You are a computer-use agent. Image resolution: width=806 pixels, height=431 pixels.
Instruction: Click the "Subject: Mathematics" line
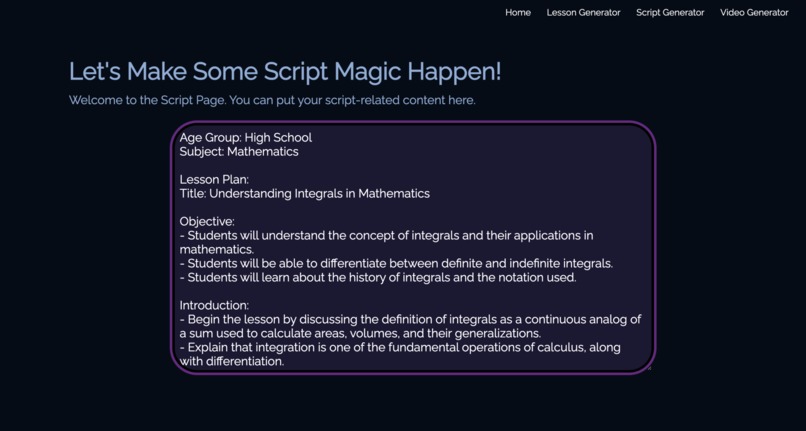239,152
